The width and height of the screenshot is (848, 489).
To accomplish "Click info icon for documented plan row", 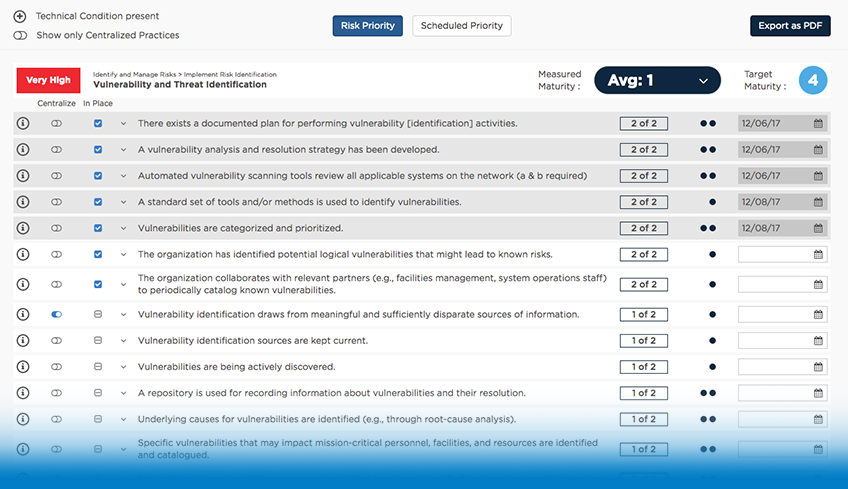I will pos(23,123).
